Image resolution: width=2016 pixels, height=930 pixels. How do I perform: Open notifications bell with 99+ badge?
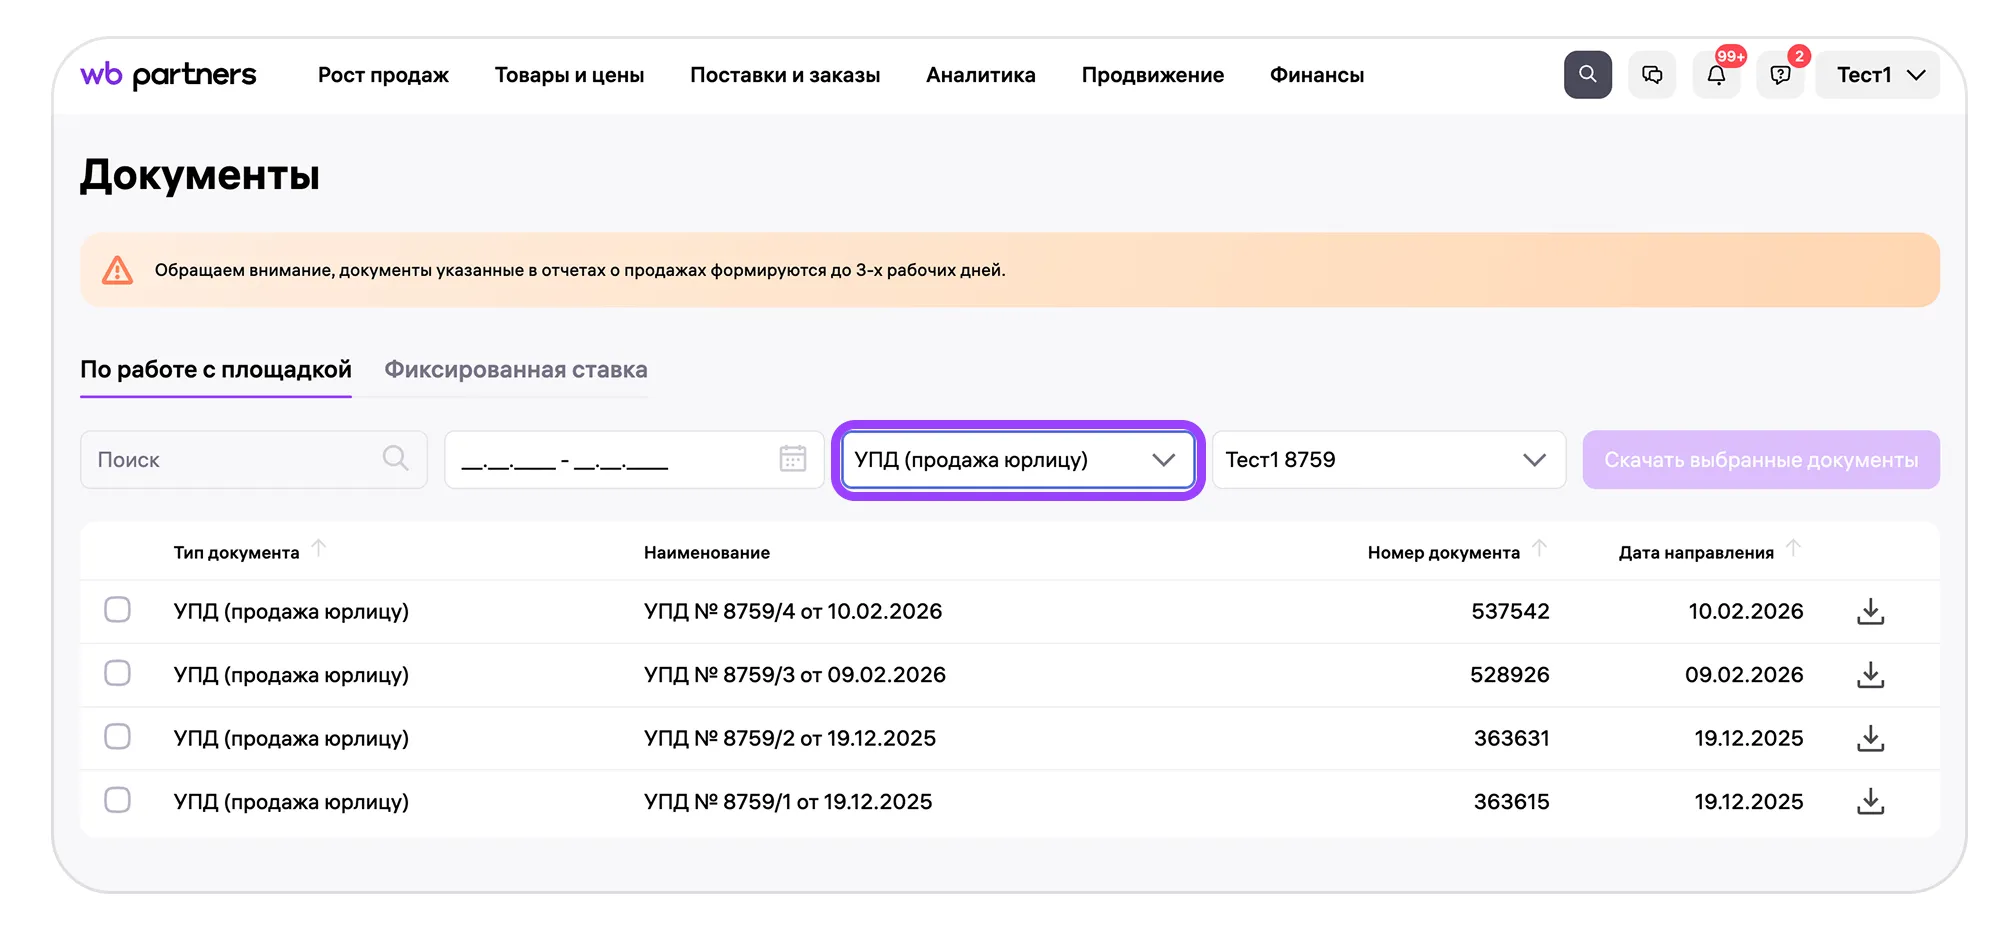pyautogui.click(x=1716, y=75)
